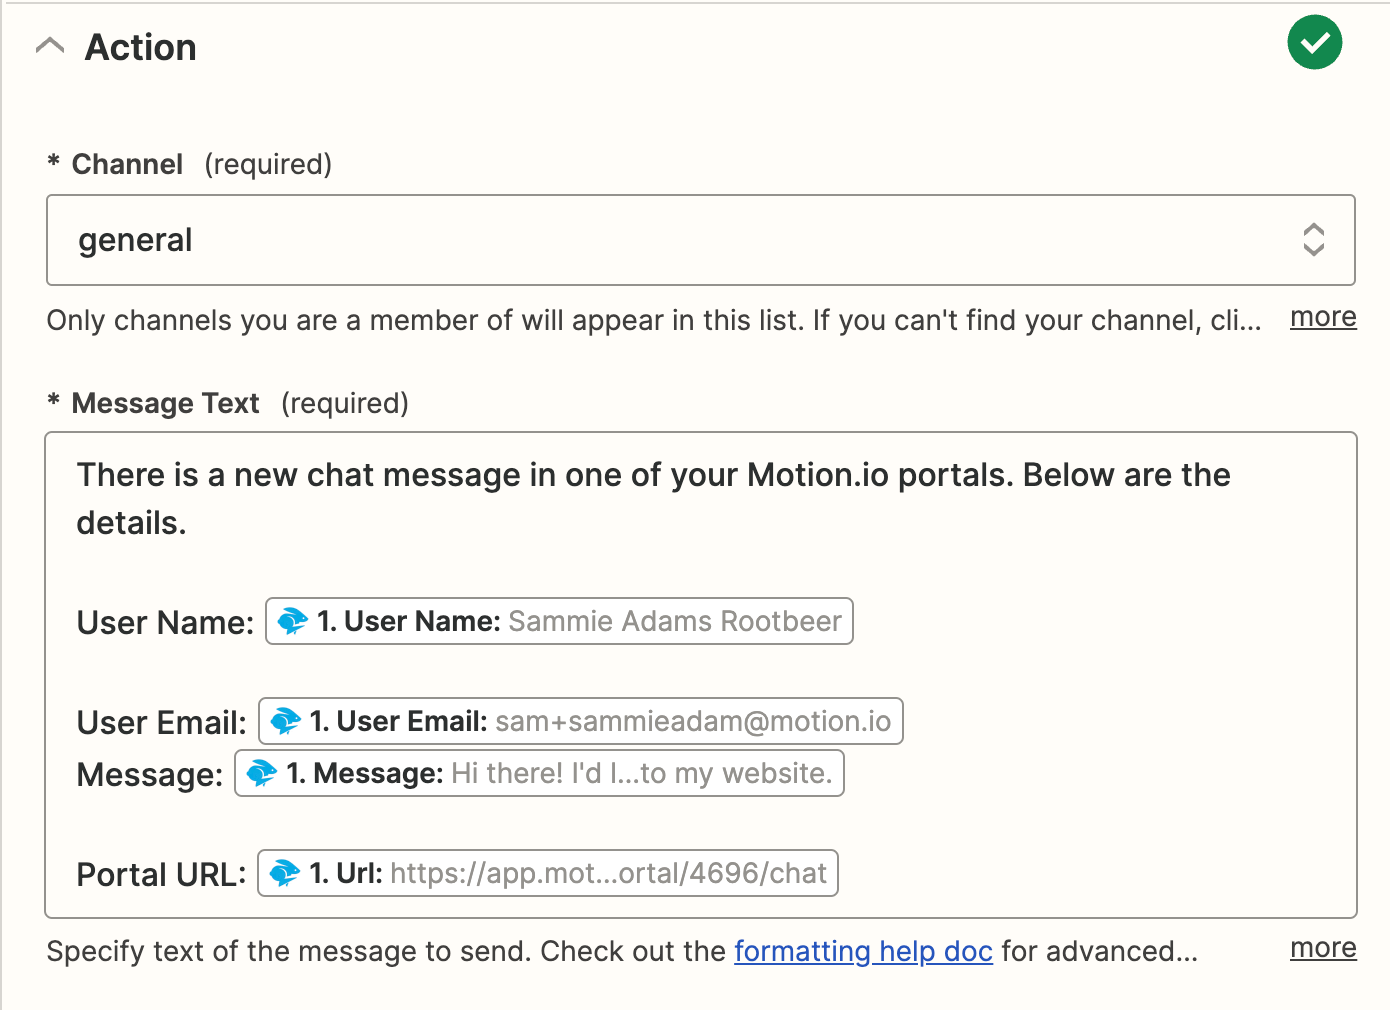Select the 'Hi there!' message value
1390x1010 pixels.
pyautogui.click(x=641, y=773)
